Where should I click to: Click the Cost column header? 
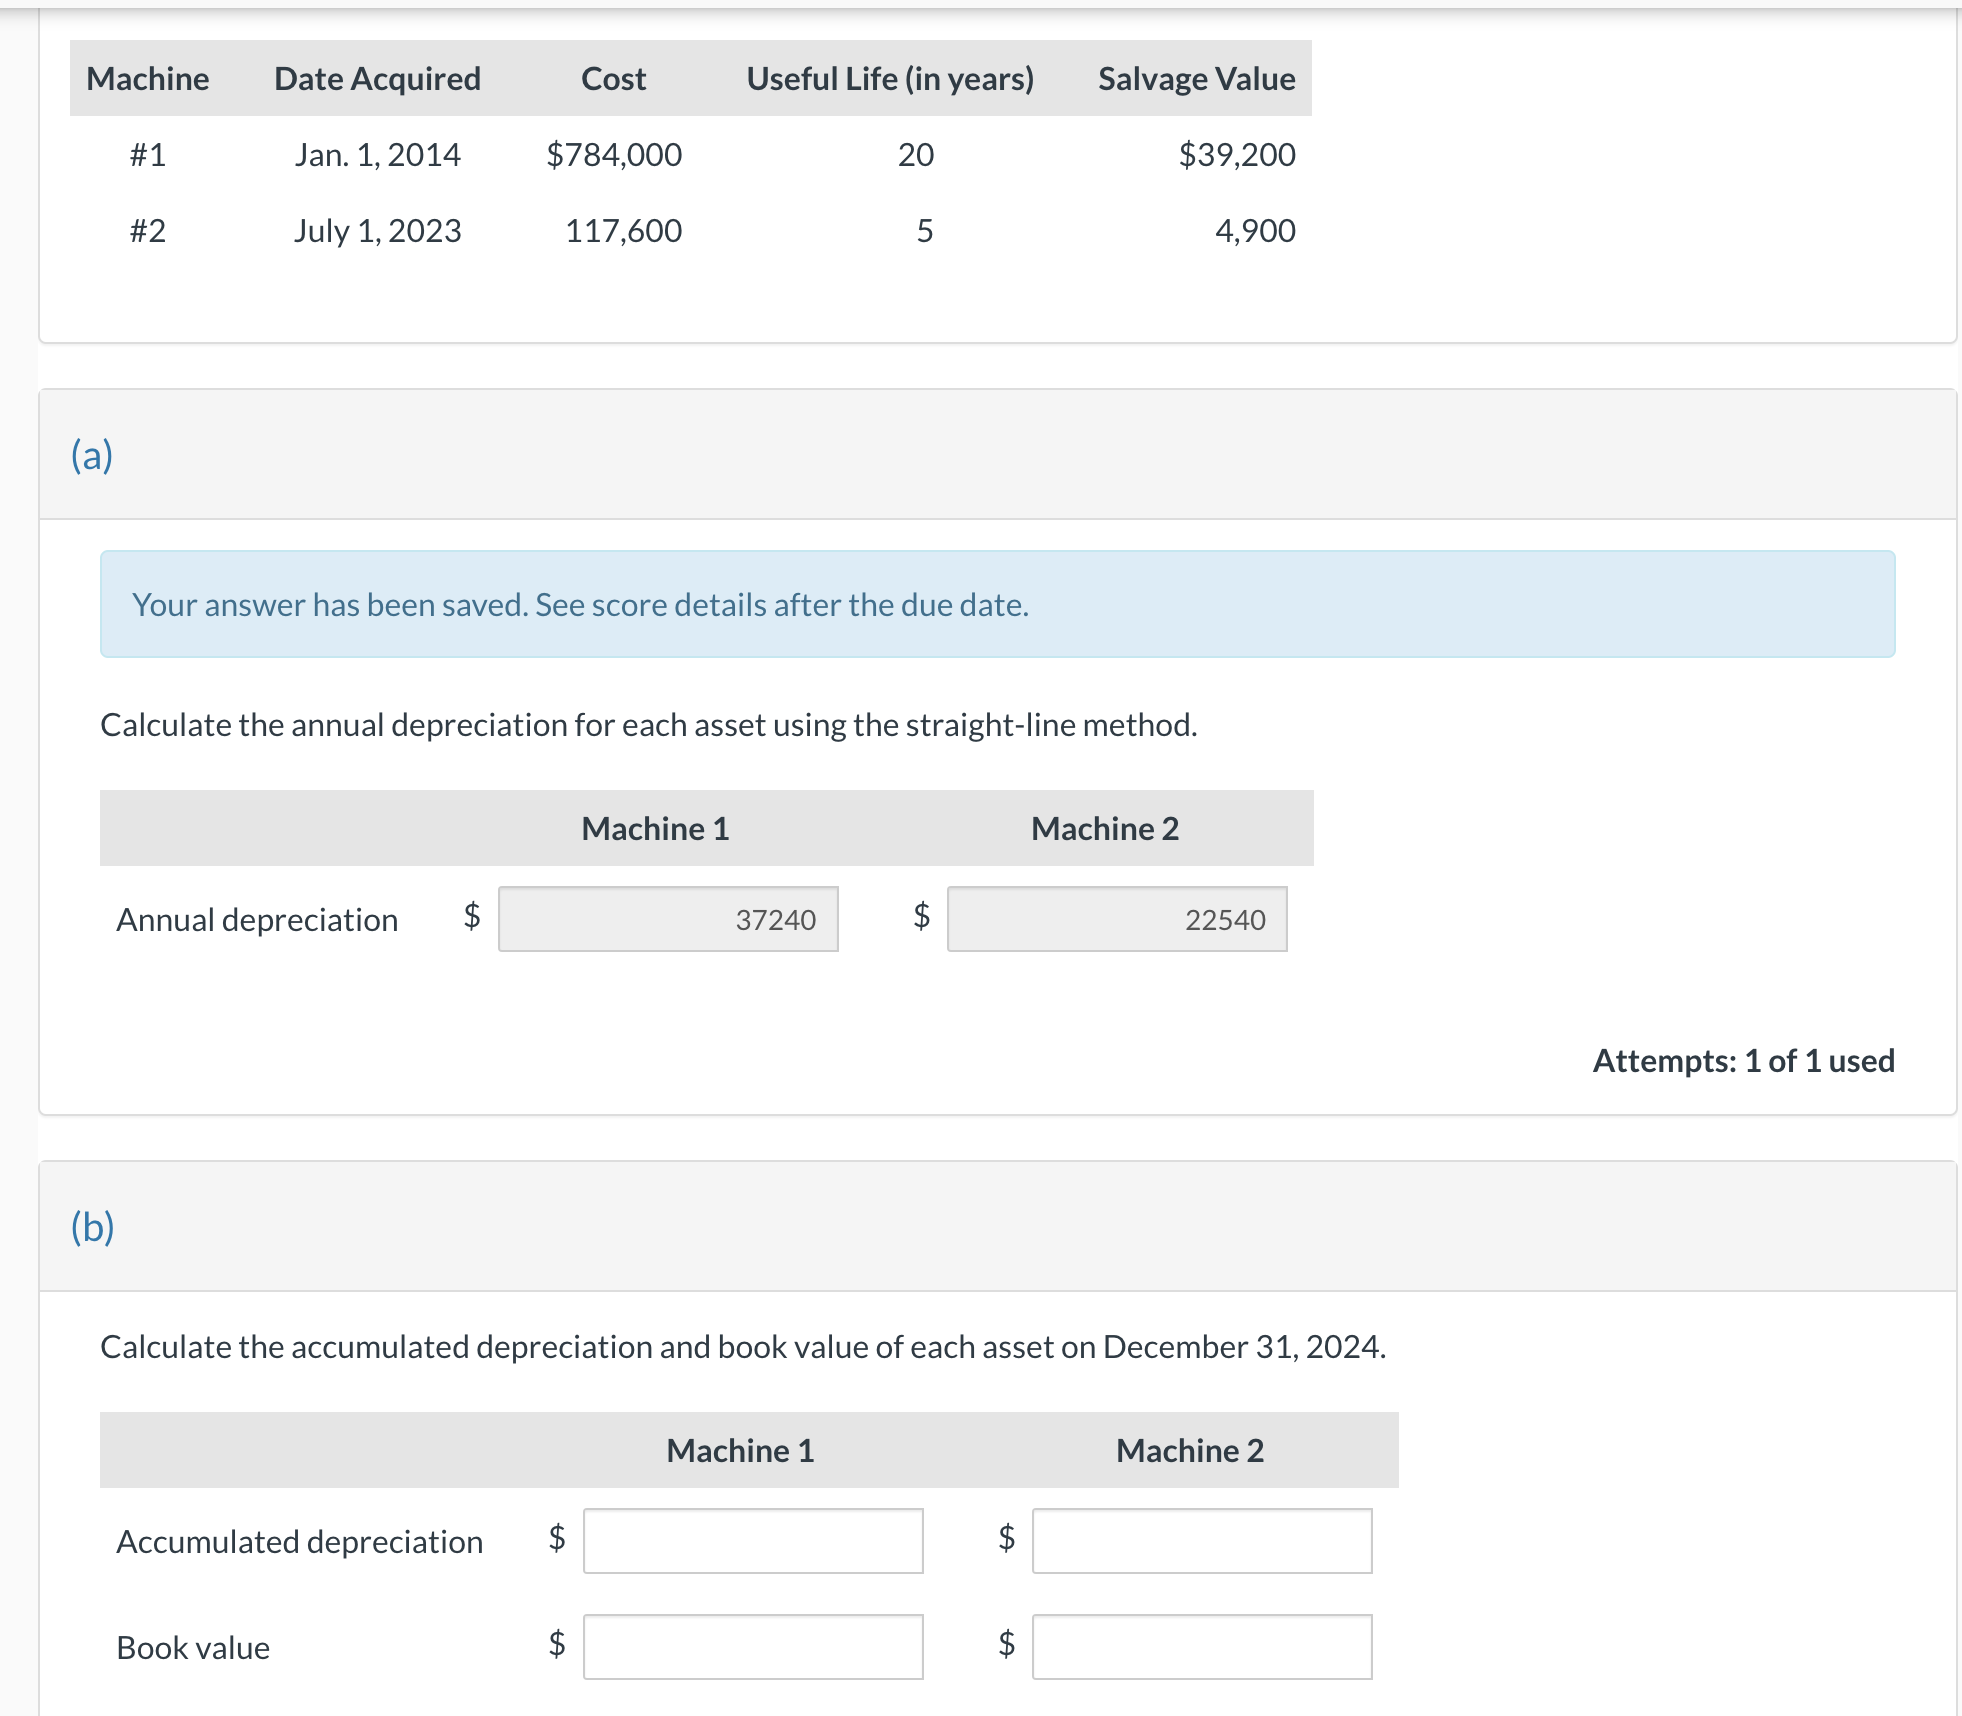613,78
